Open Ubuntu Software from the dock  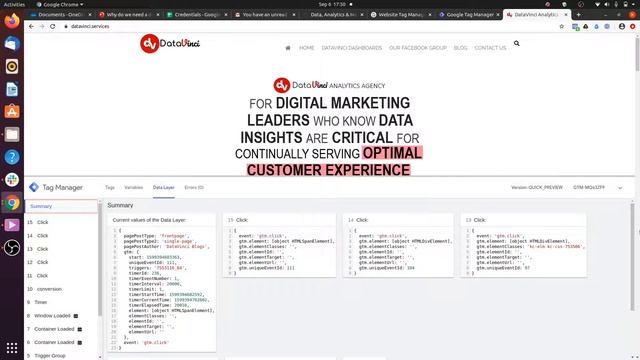(x=12, y=111)
